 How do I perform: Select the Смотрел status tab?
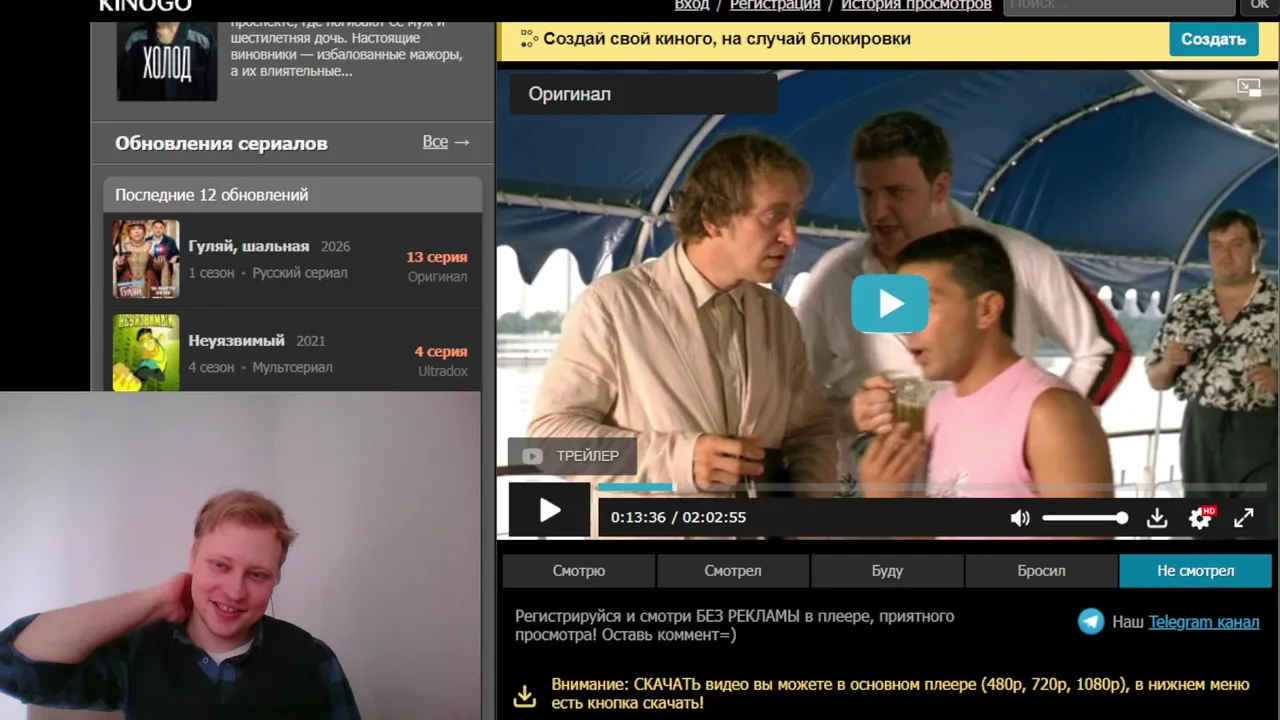733,571
